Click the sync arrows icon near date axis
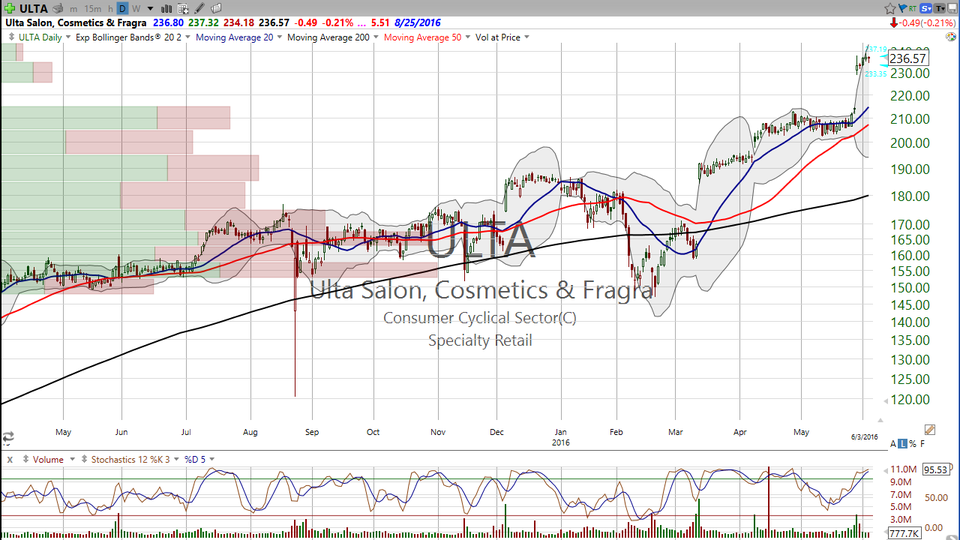The height and width of the screenshot is (540, 960). pos(8,437)
